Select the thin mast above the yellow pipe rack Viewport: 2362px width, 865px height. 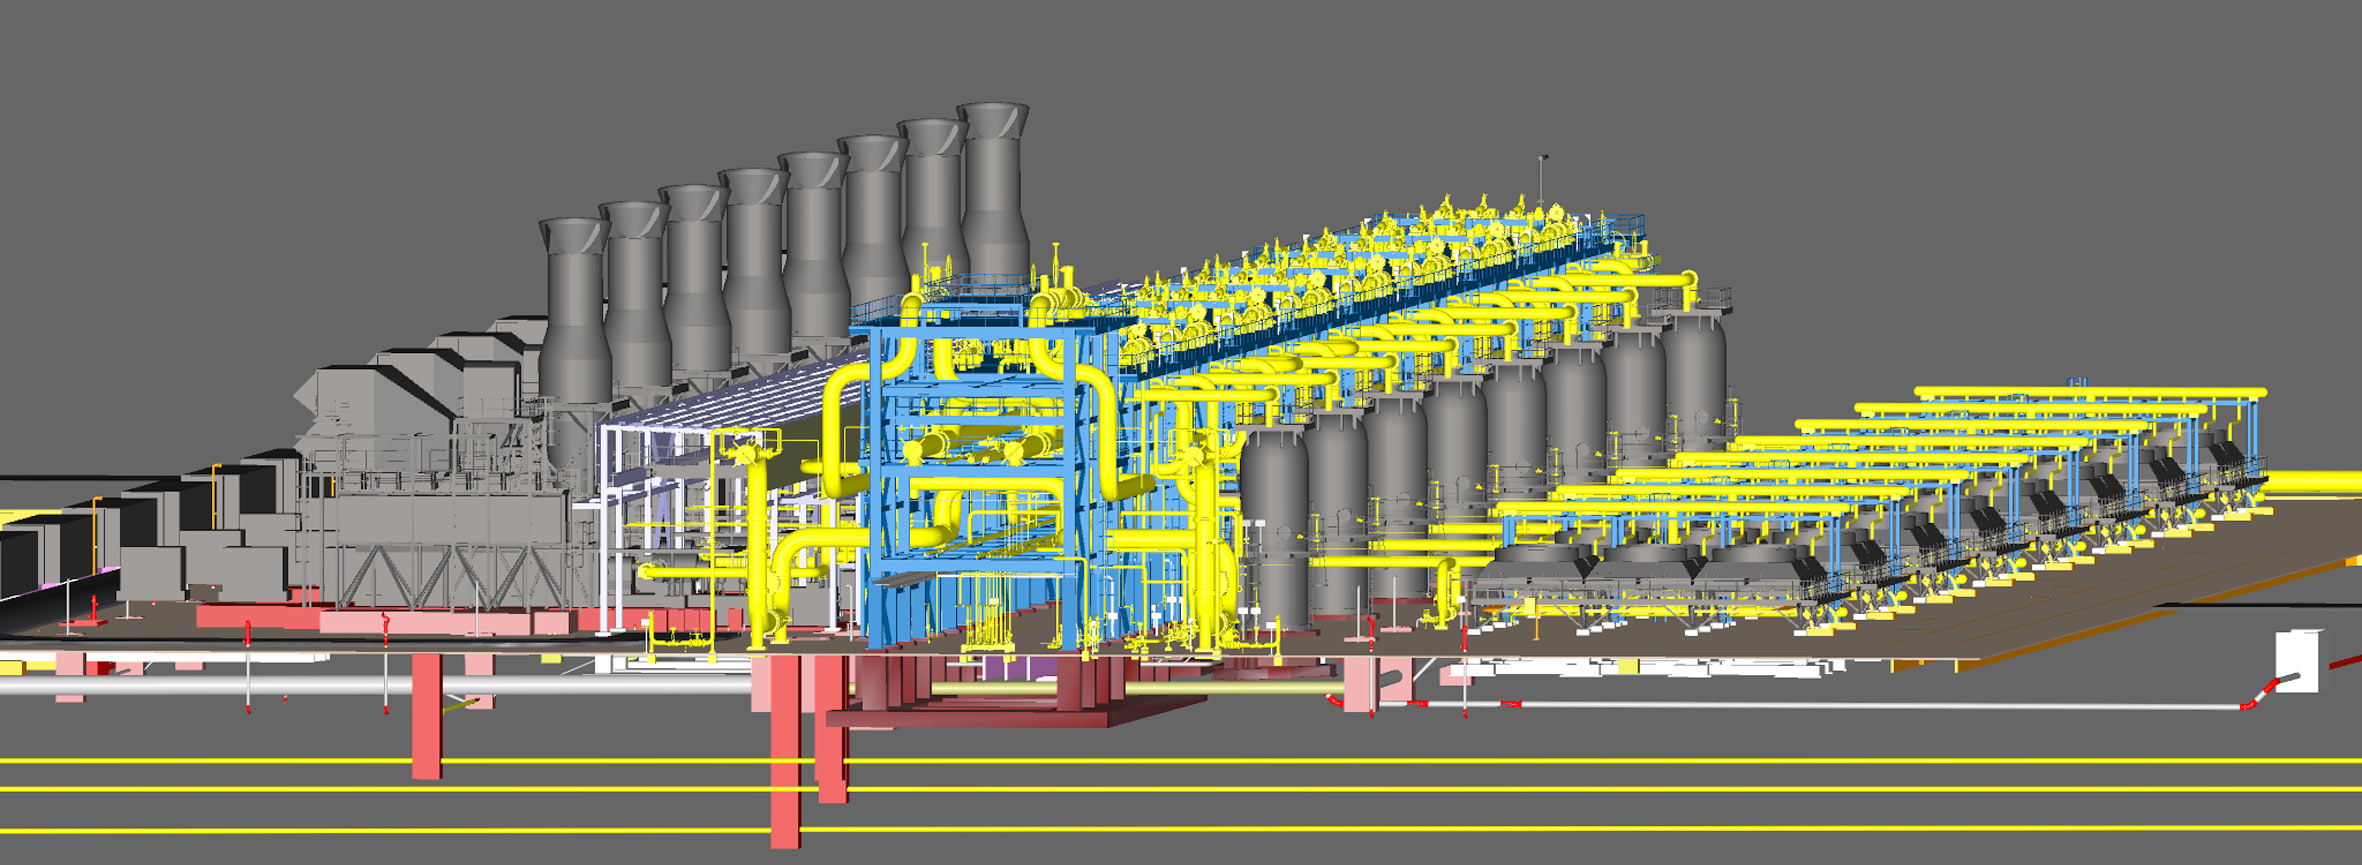tap(1542, 182)
